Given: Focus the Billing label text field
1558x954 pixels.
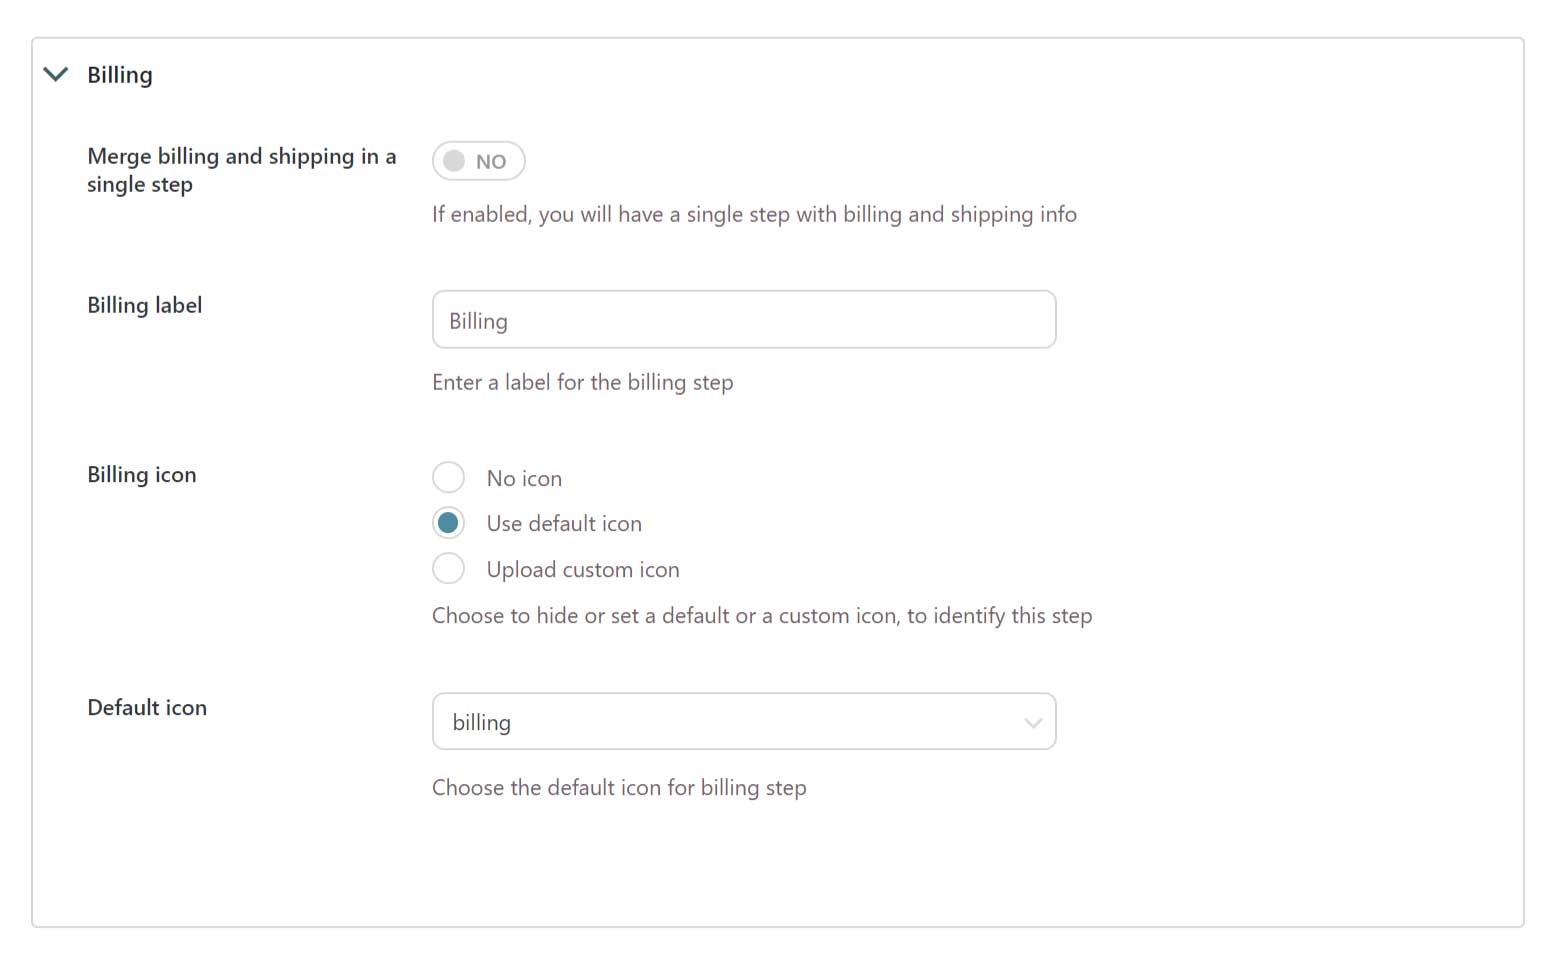Looking at the screenshot, I should click(743, 320).
